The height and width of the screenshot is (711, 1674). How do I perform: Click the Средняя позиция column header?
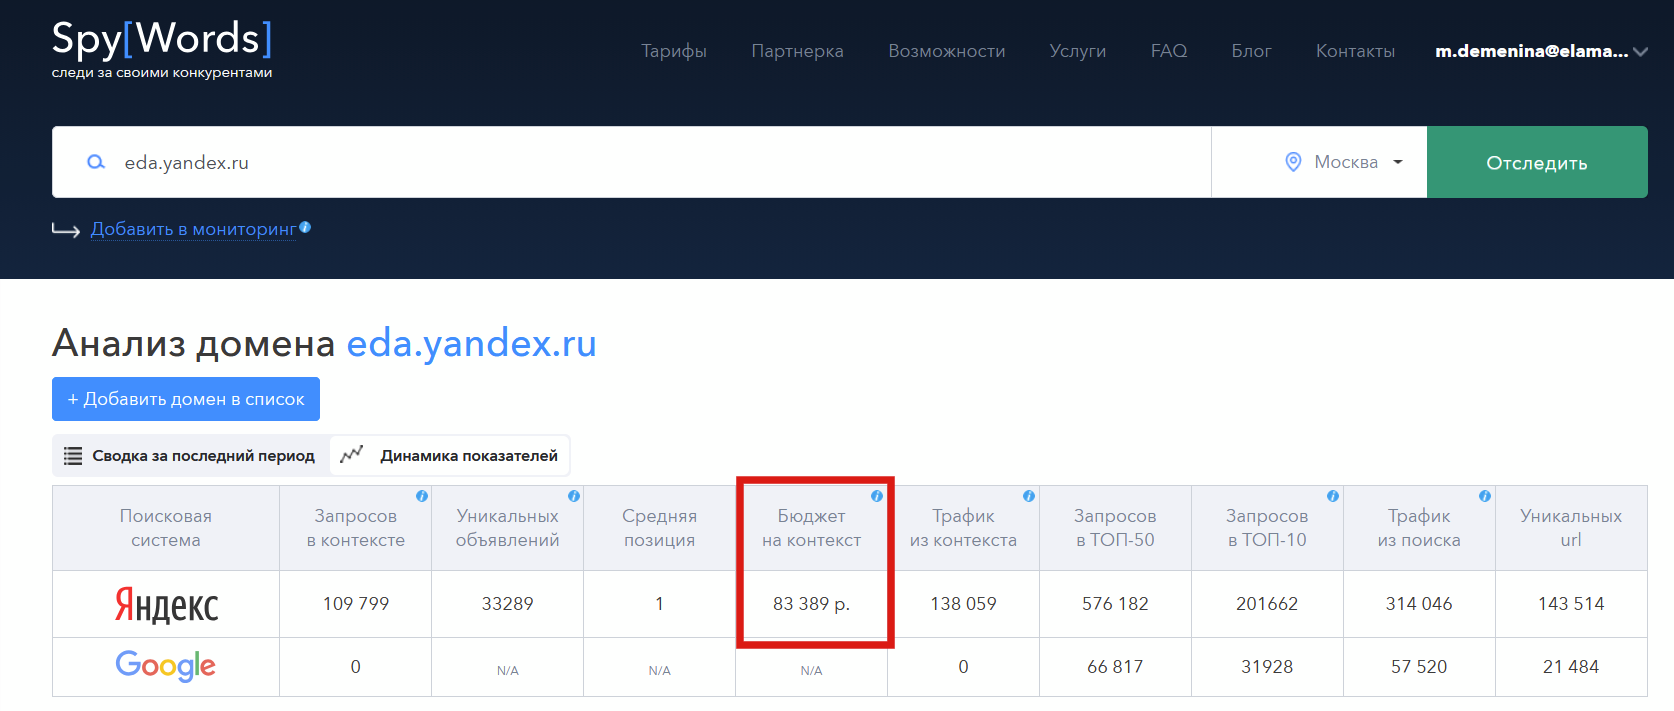pyautogui.click(x=660, y=528)
